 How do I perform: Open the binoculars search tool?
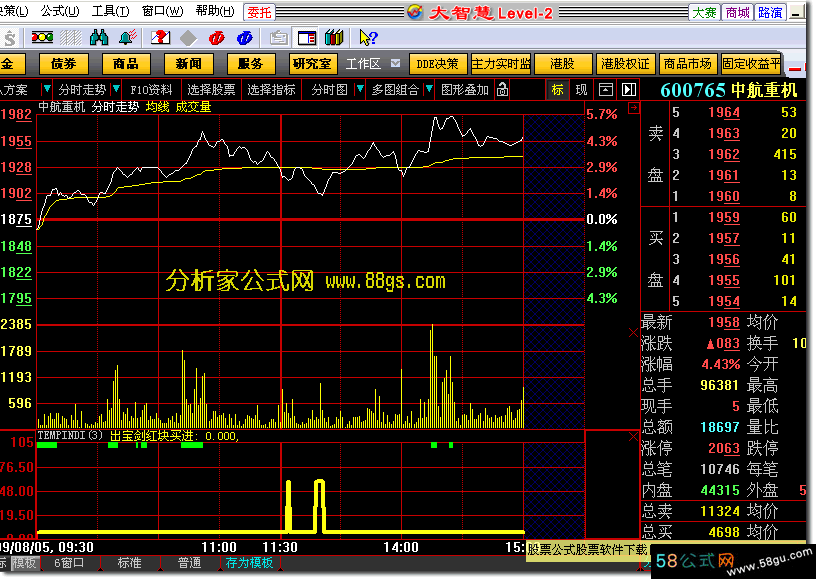(x=99, y=37)
